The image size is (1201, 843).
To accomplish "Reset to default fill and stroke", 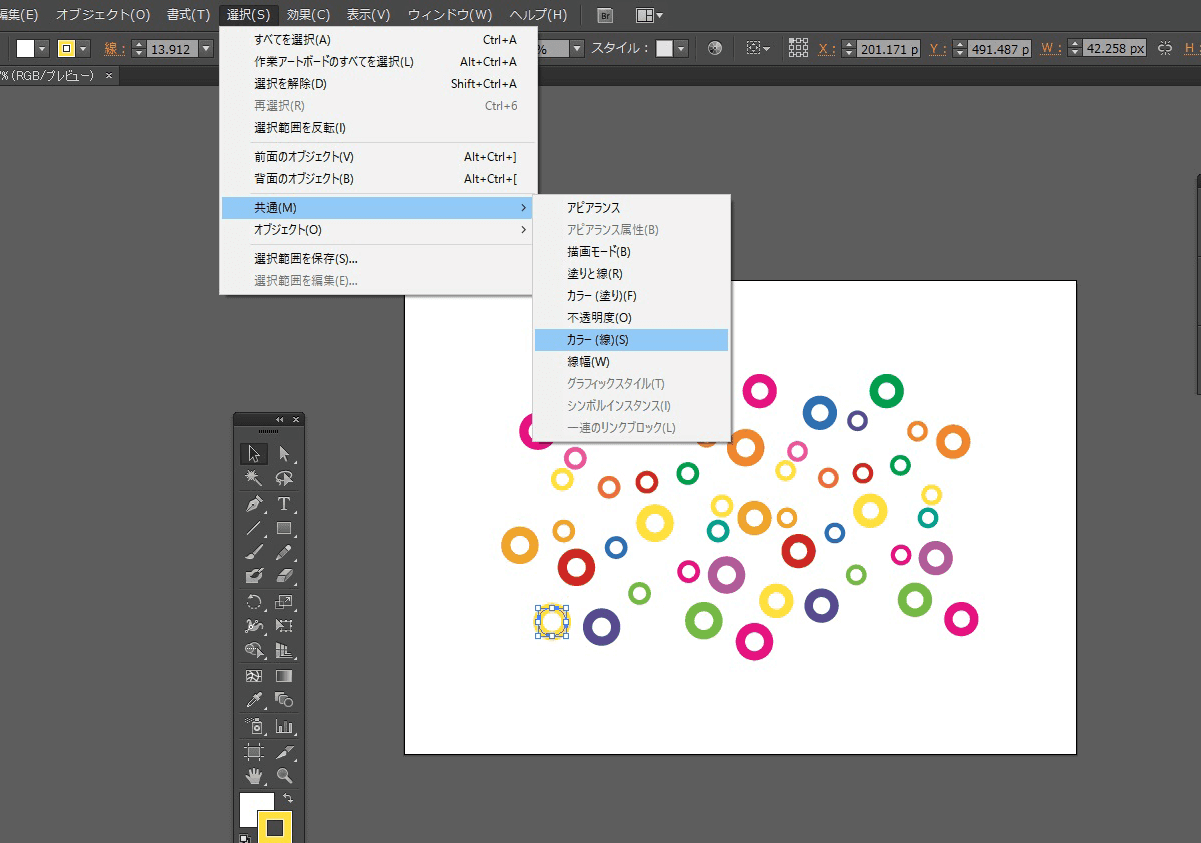I will tap(243, 838).
